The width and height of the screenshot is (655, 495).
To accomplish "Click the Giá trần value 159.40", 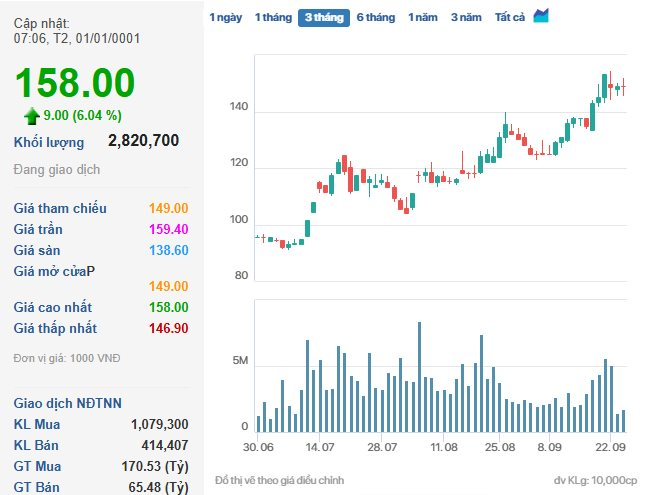I will (x=168, y=229).
